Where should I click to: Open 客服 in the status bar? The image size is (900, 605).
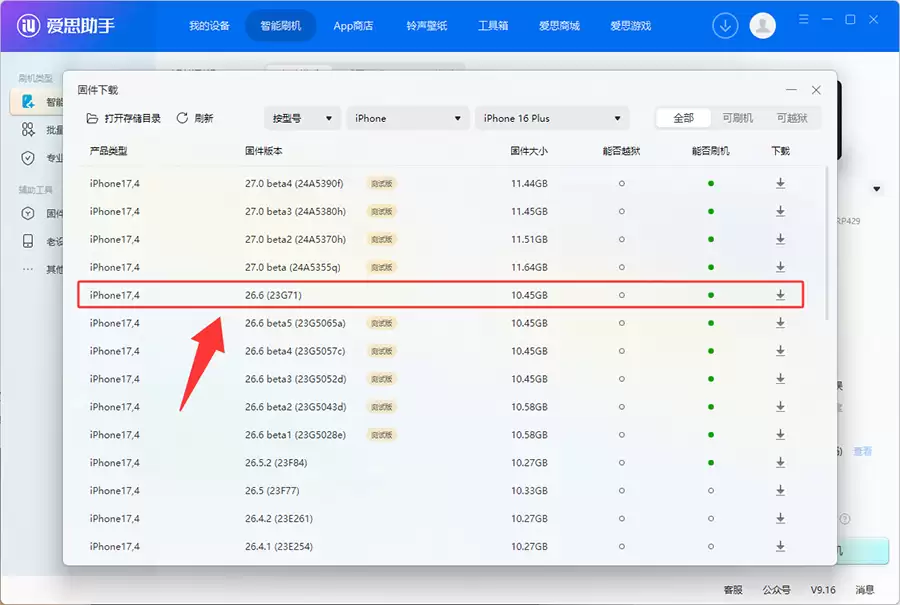pos(733,590)
